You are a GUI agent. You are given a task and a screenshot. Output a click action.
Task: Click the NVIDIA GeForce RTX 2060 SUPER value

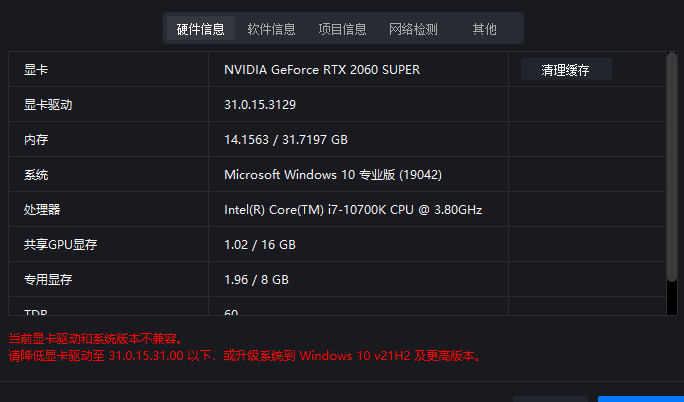(322, 70)
